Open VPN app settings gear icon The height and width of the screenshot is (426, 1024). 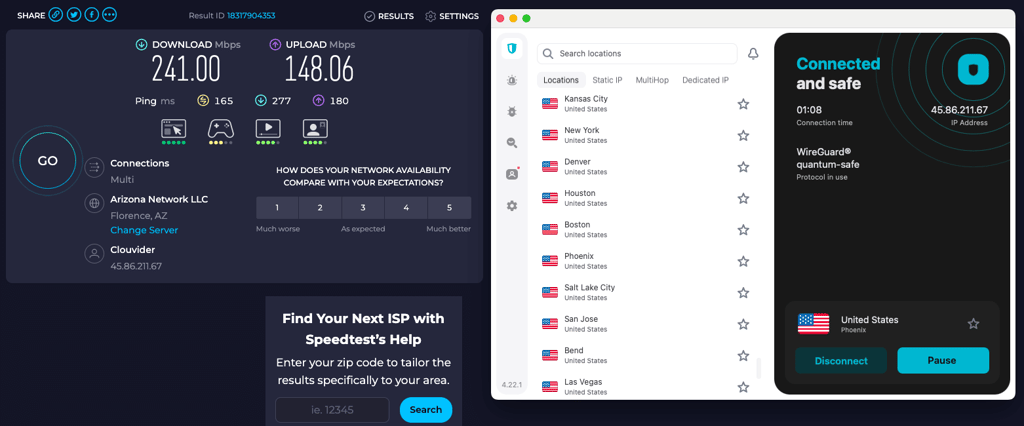click(x=512, y=206)
